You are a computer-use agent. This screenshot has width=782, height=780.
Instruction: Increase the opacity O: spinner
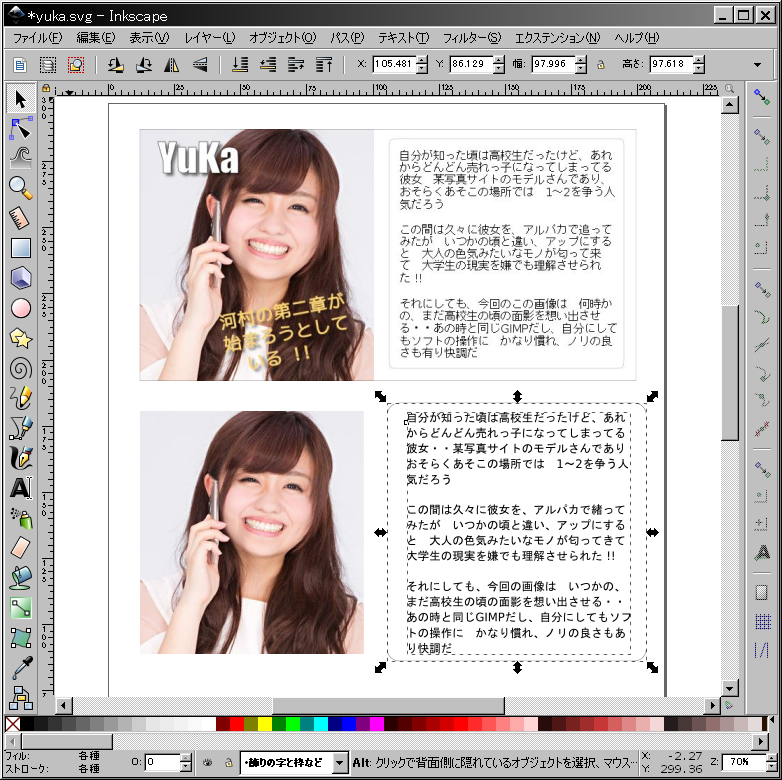click(186, 758)
